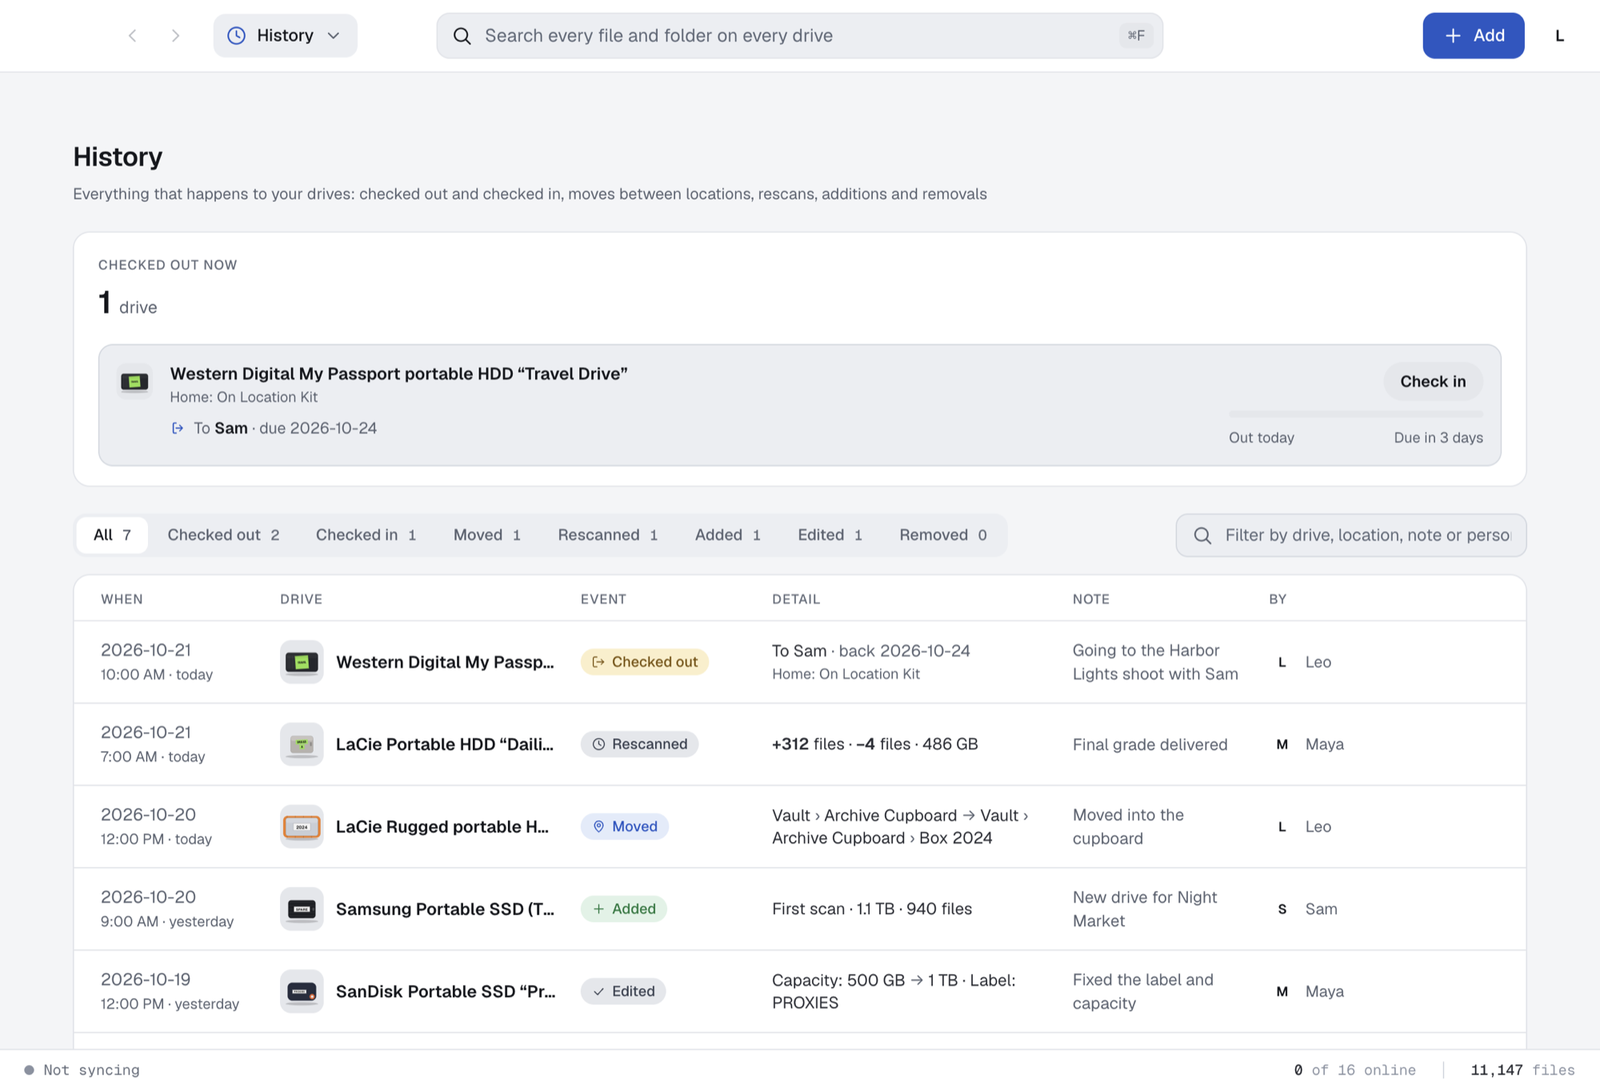
Task: Show only Rescanned events
Action: click(607, 535)
